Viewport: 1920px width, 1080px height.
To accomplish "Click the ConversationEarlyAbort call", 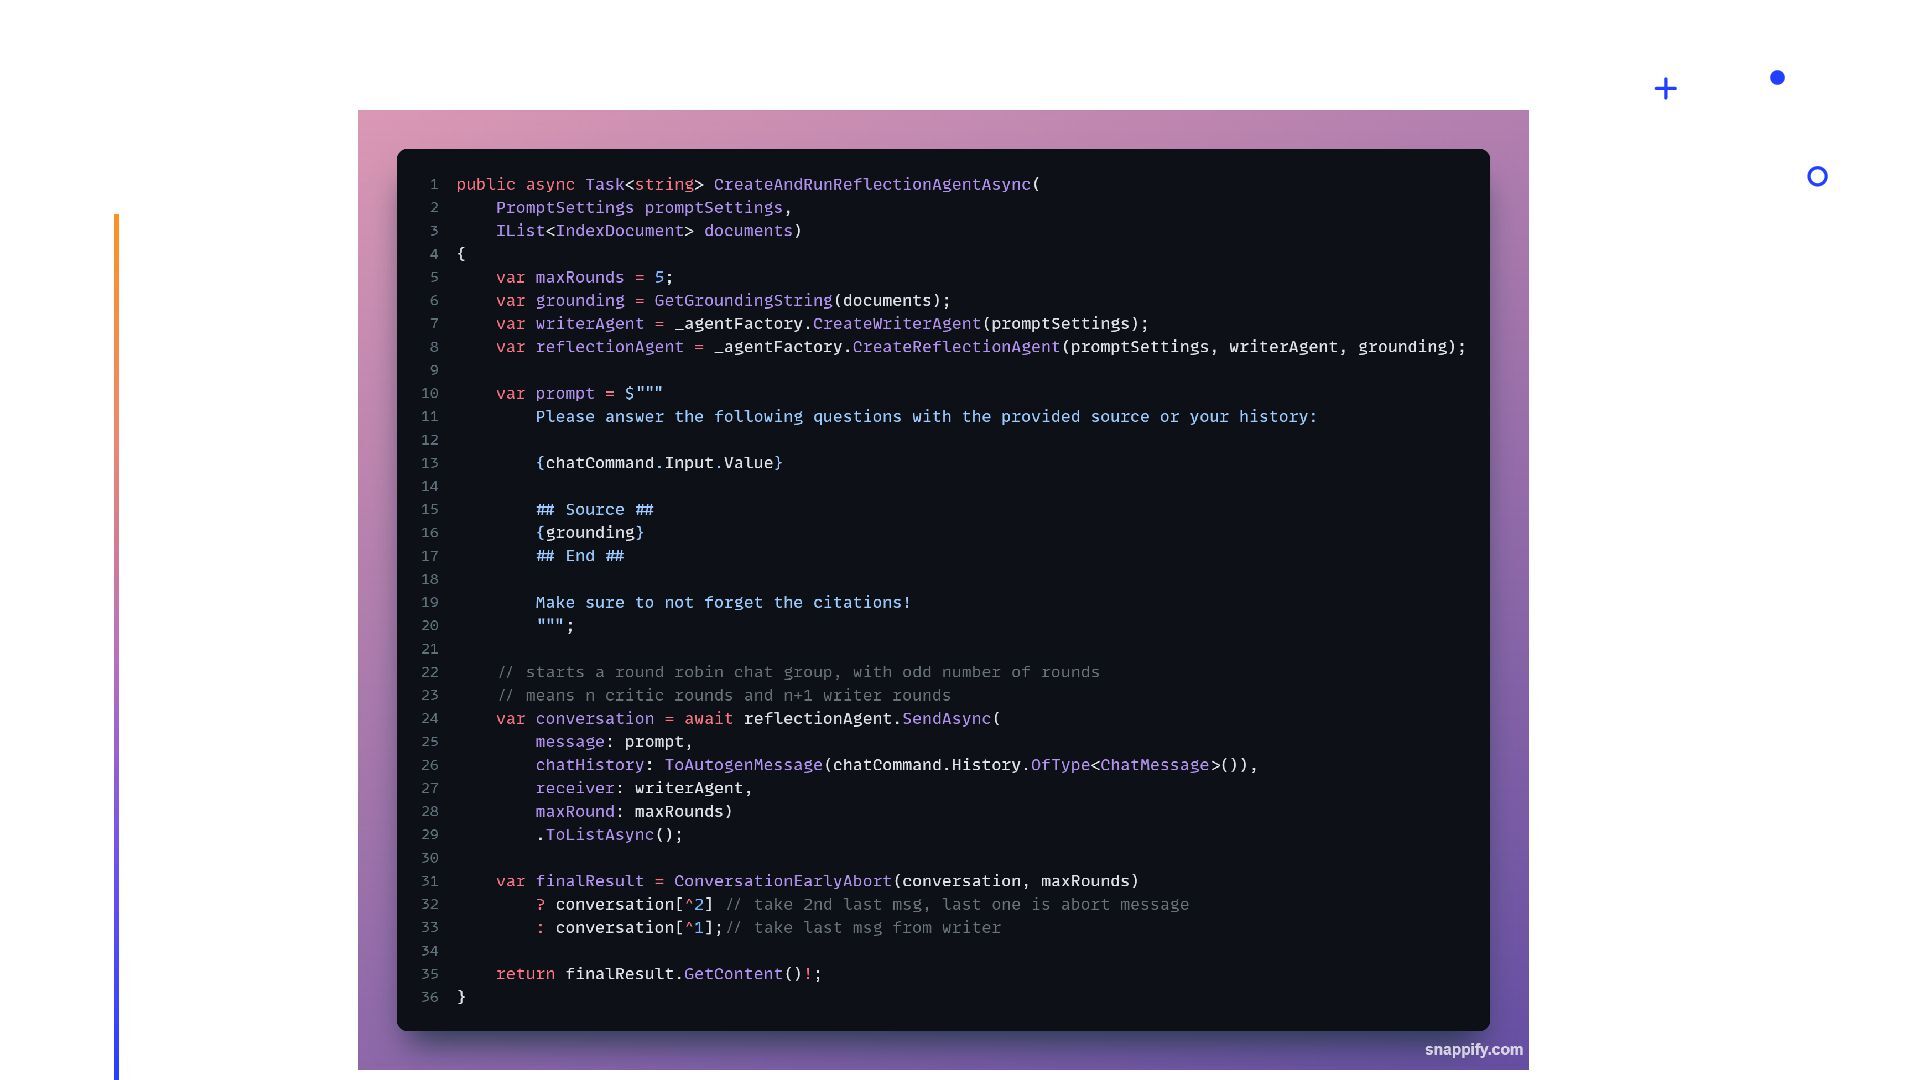I will point(783,880).
